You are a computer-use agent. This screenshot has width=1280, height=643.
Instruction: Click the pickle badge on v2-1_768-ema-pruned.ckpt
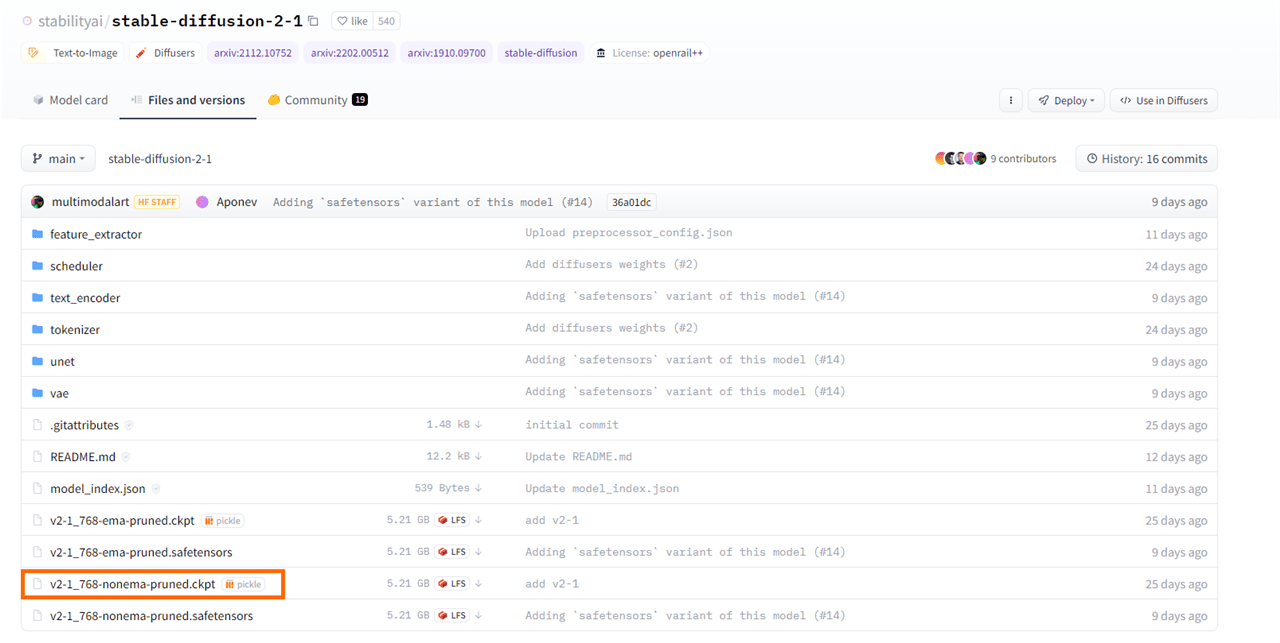223,520
